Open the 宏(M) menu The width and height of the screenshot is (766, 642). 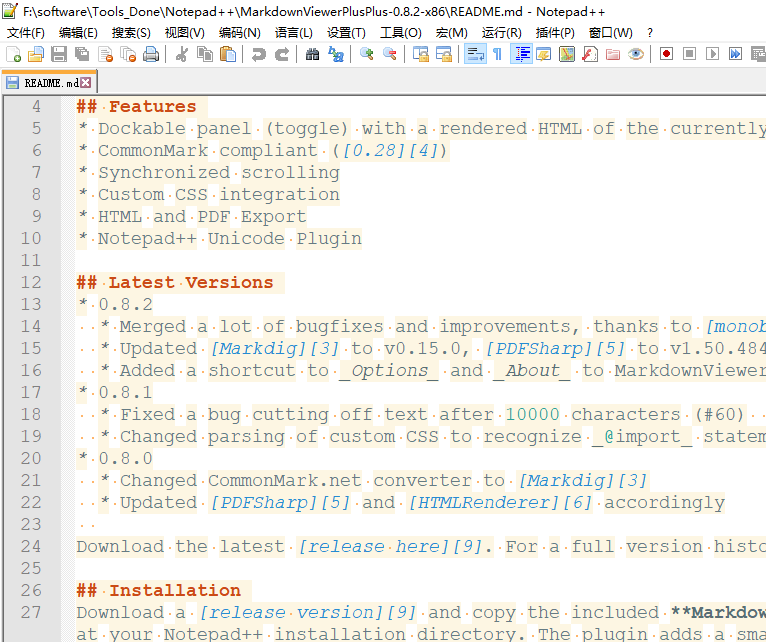451,33
